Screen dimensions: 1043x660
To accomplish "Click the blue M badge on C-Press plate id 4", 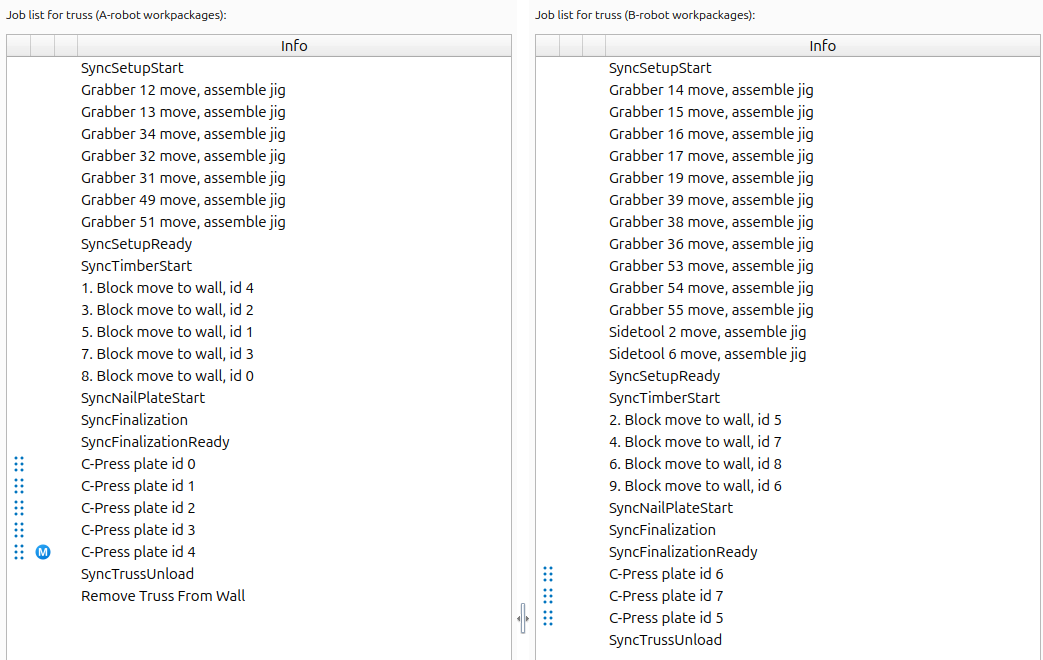I will point(42,551).
